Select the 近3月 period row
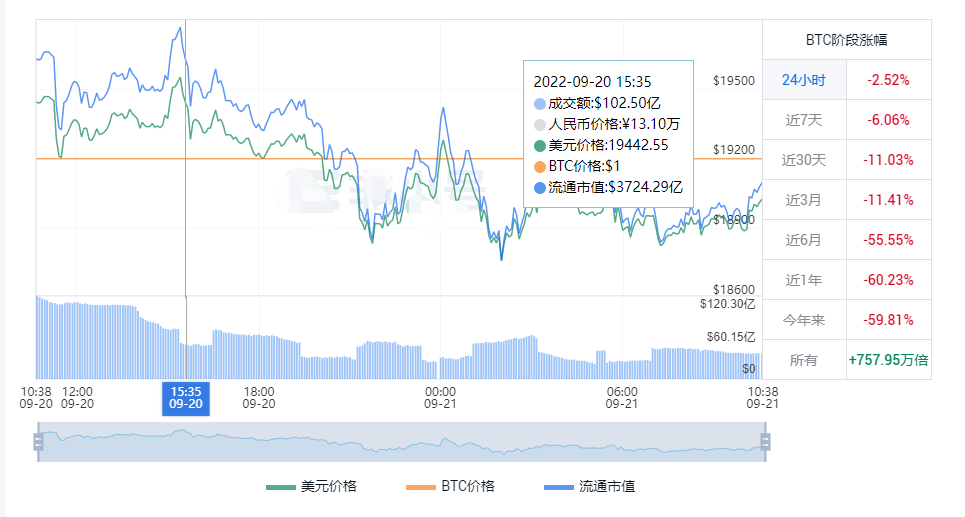The width and height of the screenshot is (965, 517). 804,200
